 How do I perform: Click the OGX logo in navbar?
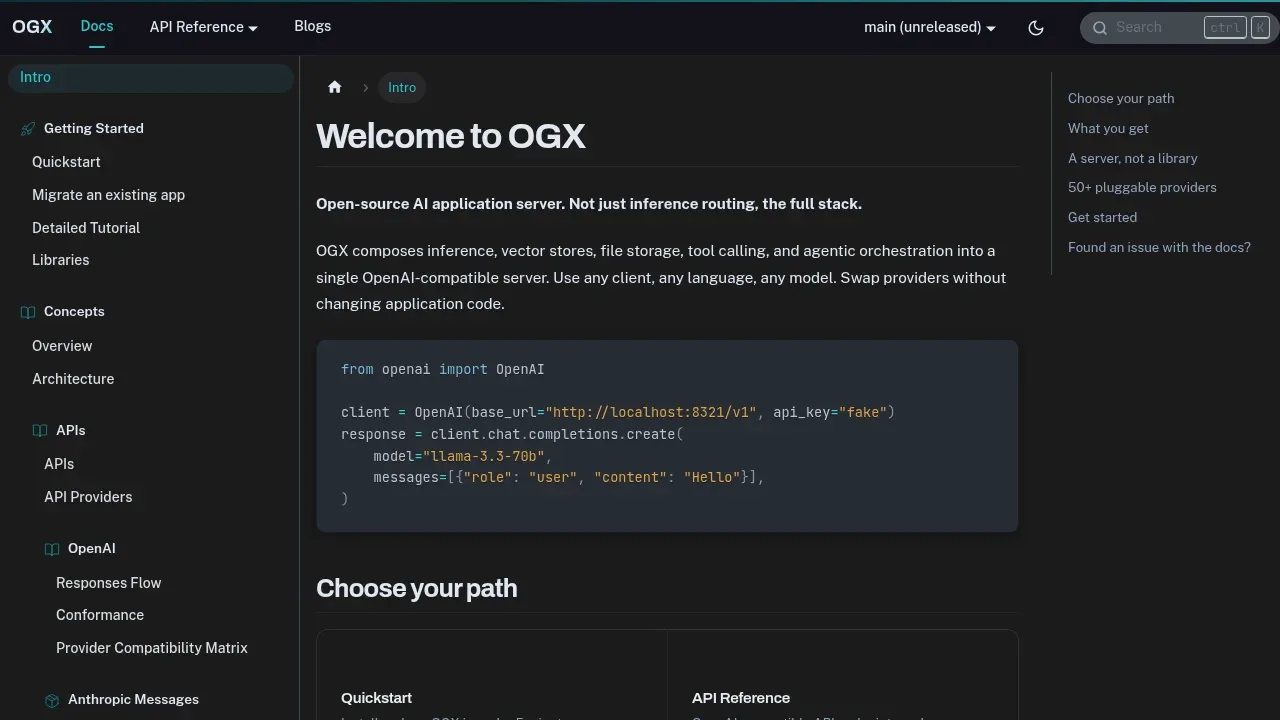(x=32, y=27)
